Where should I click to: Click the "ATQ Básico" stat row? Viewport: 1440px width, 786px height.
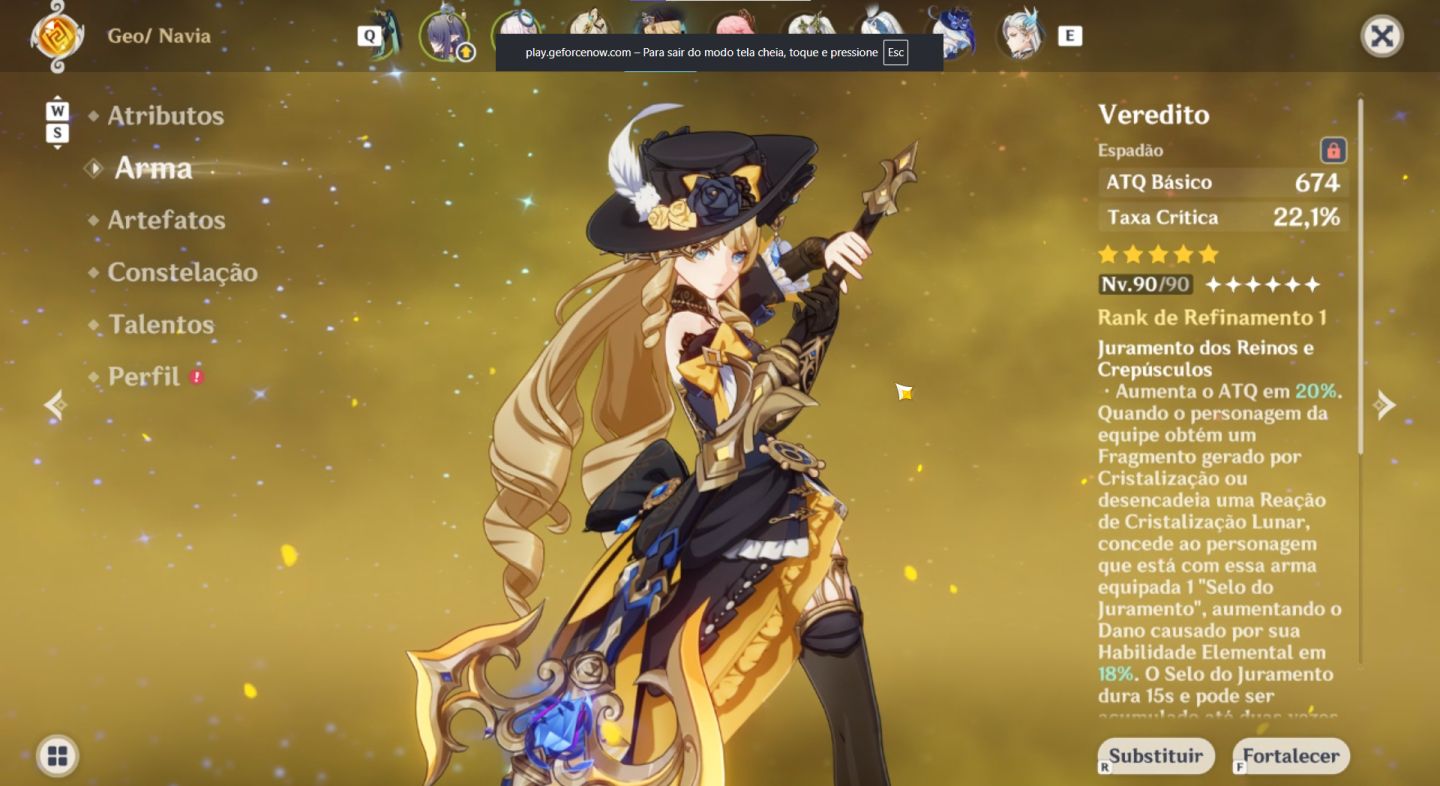coord(1223,182)
